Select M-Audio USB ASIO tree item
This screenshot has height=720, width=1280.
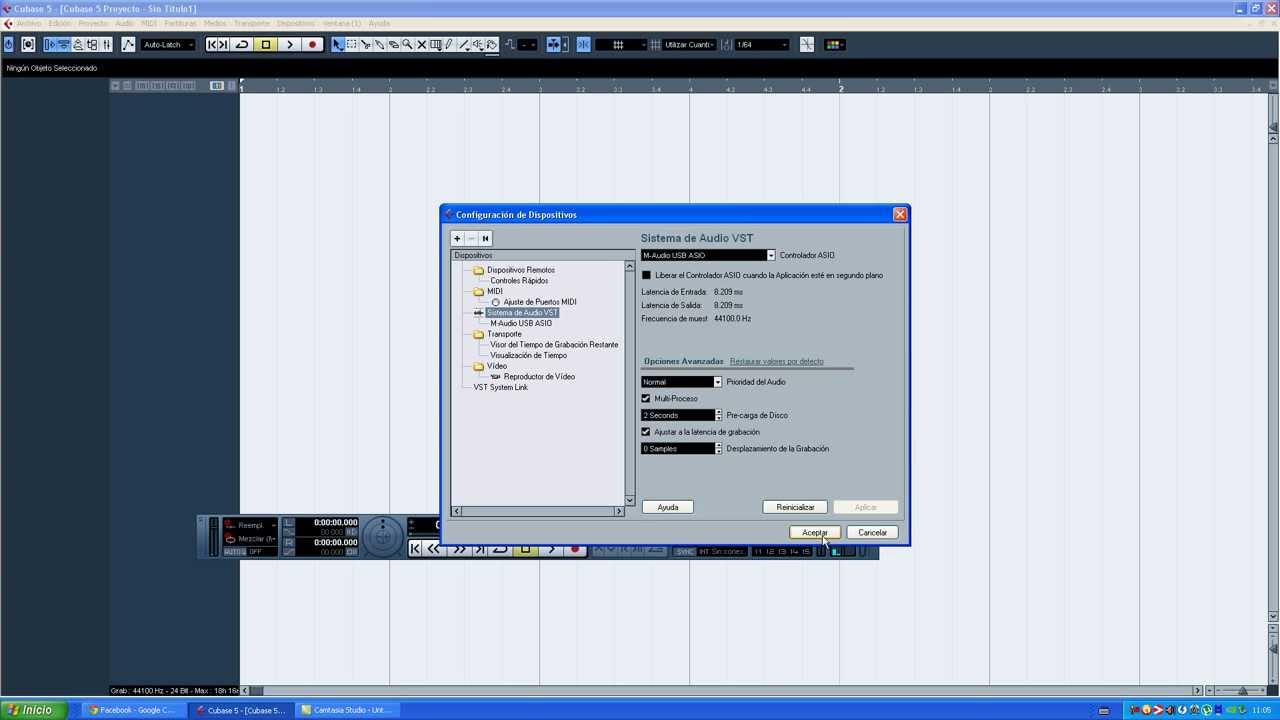(521, 323)
